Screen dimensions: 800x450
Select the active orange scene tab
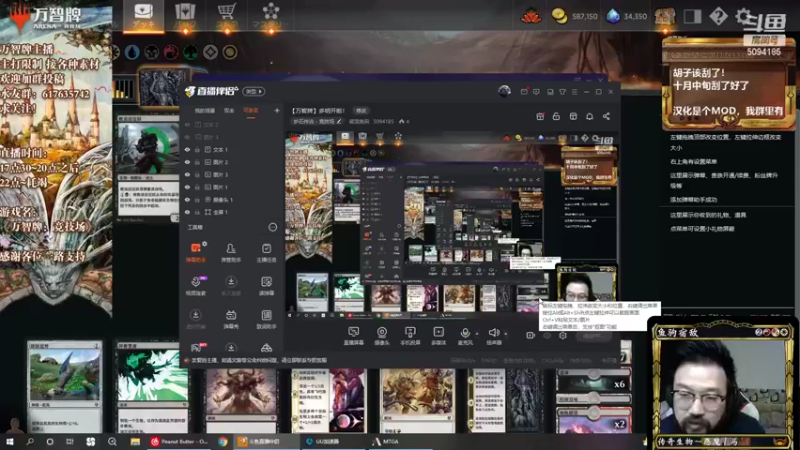tap(251, 111)
